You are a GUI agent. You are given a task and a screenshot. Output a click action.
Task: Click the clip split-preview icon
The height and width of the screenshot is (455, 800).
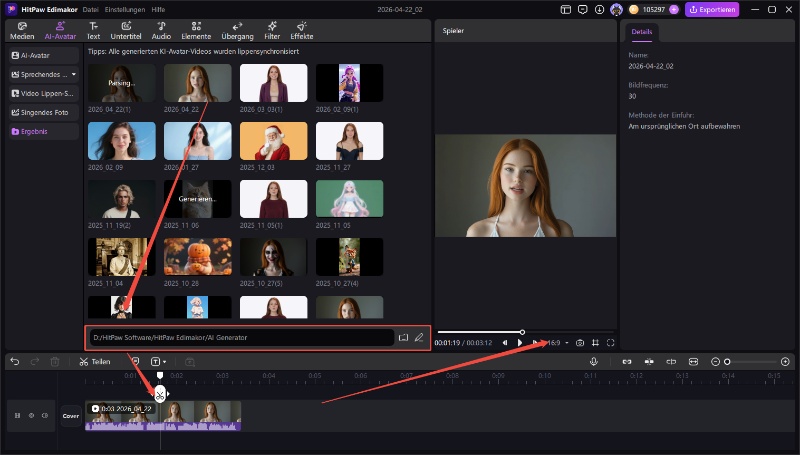click(x=671, y=362)
